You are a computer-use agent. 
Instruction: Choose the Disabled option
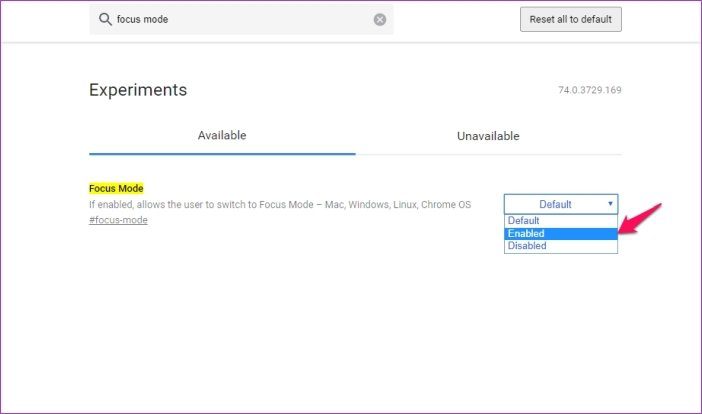tap(561, 246)
